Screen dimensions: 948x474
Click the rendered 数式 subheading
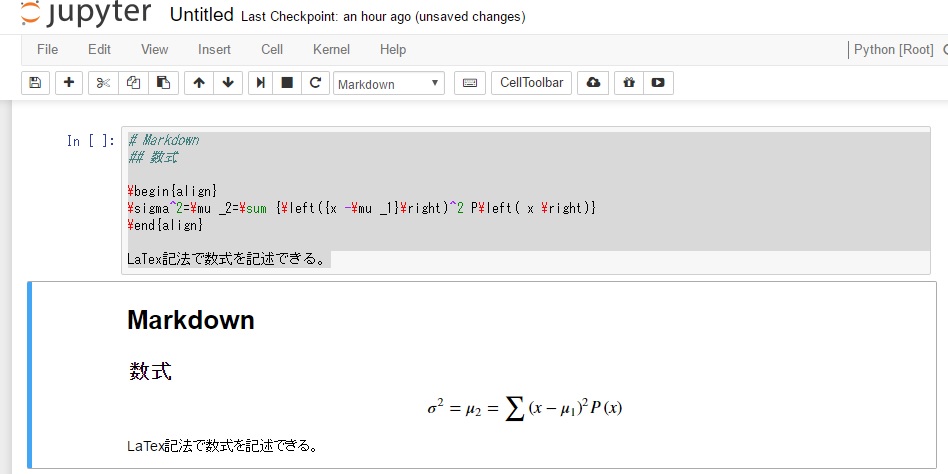pos(150,371)
